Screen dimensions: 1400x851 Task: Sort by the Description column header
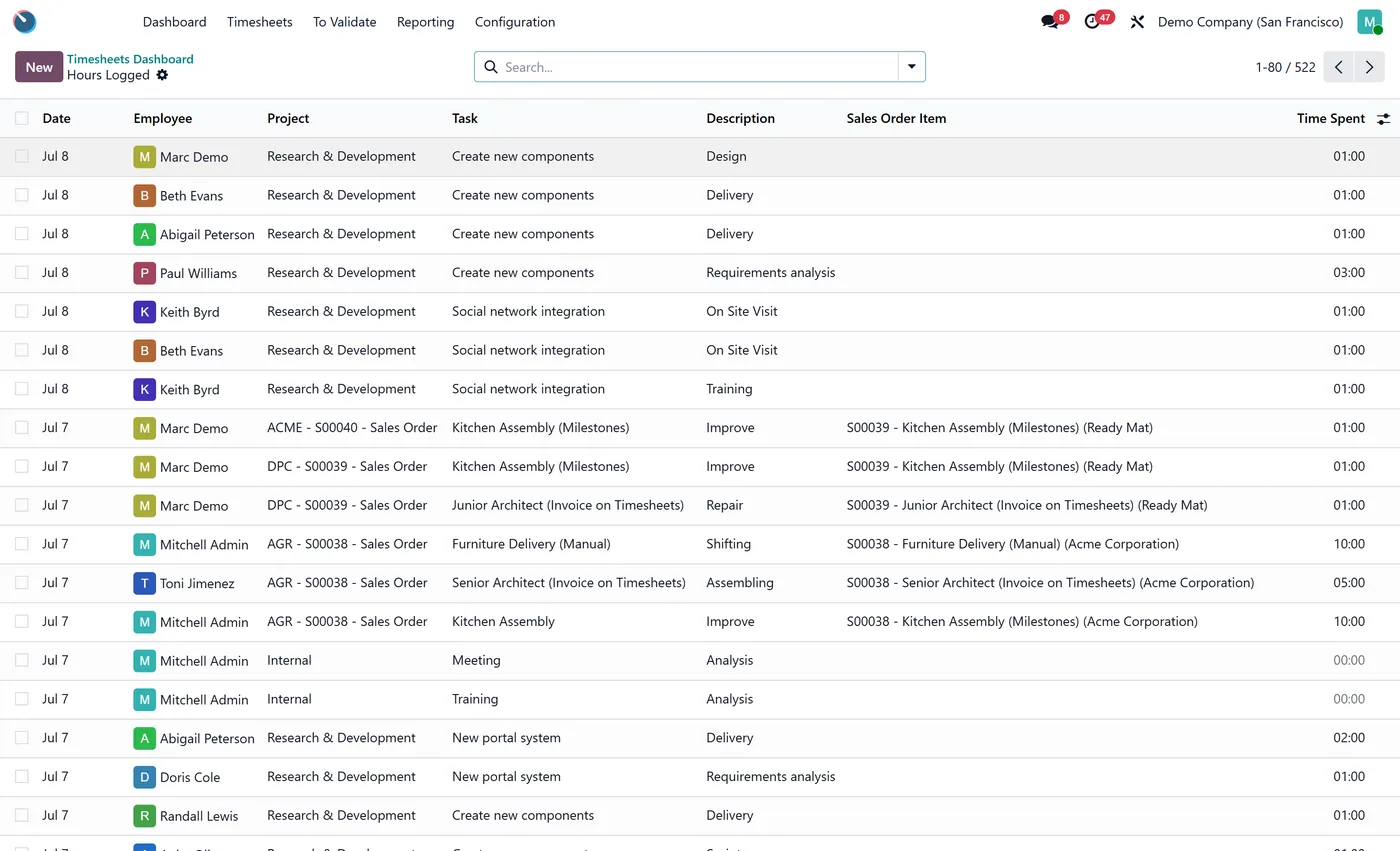(740, 118)
